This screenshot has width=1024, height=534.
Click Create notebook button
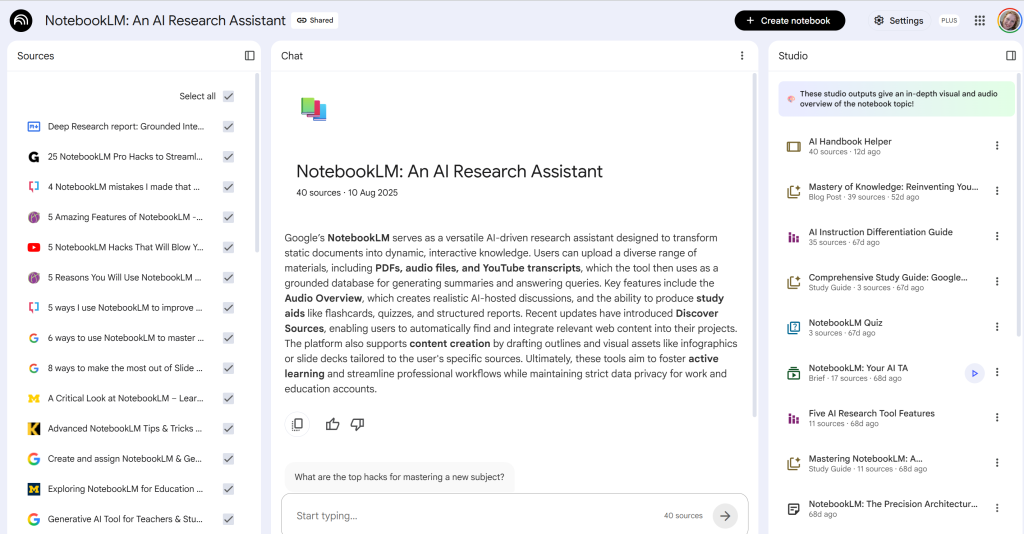(x=790, y=20)
